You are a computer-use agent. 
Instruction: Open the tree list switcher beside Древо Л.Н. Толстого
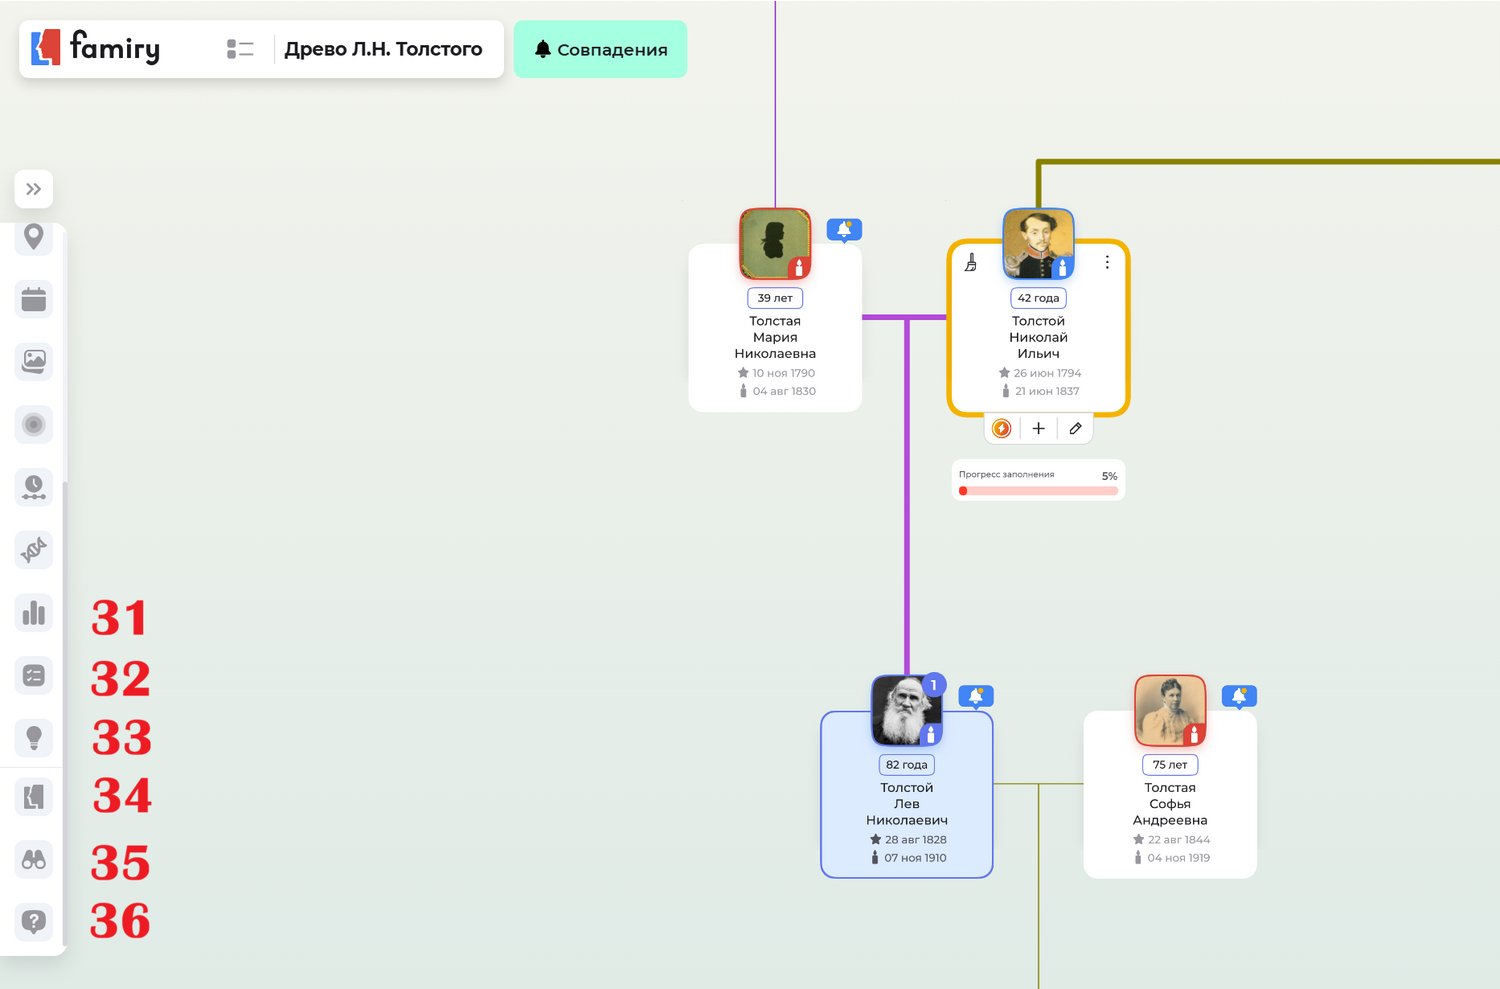[240, 49]
